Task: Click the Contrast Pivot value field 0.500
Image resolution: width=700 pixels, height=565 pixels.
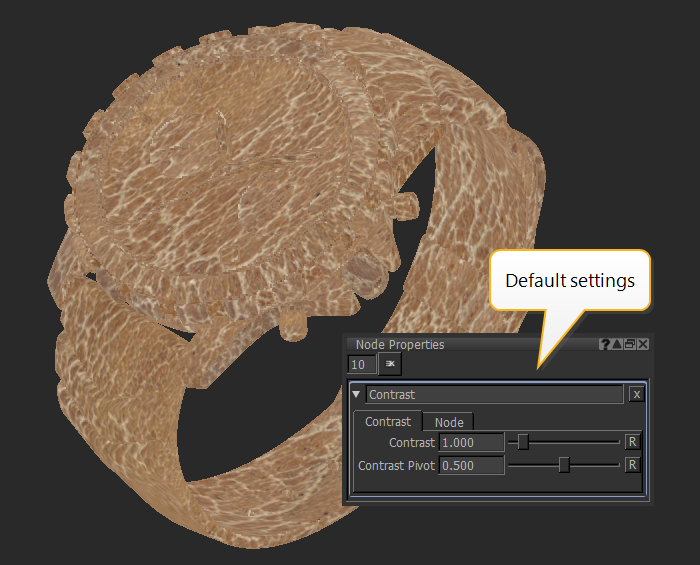Action: (x=471, y=465)
